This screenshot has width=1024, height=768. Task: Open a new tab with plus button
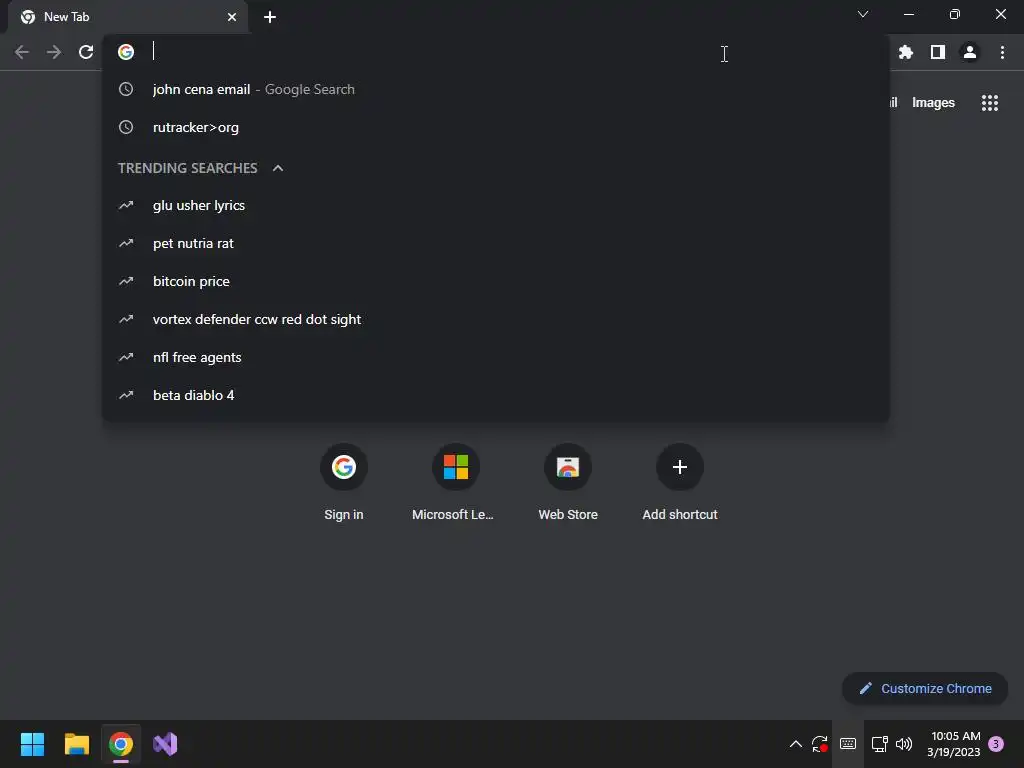click(x=270, y=17)
